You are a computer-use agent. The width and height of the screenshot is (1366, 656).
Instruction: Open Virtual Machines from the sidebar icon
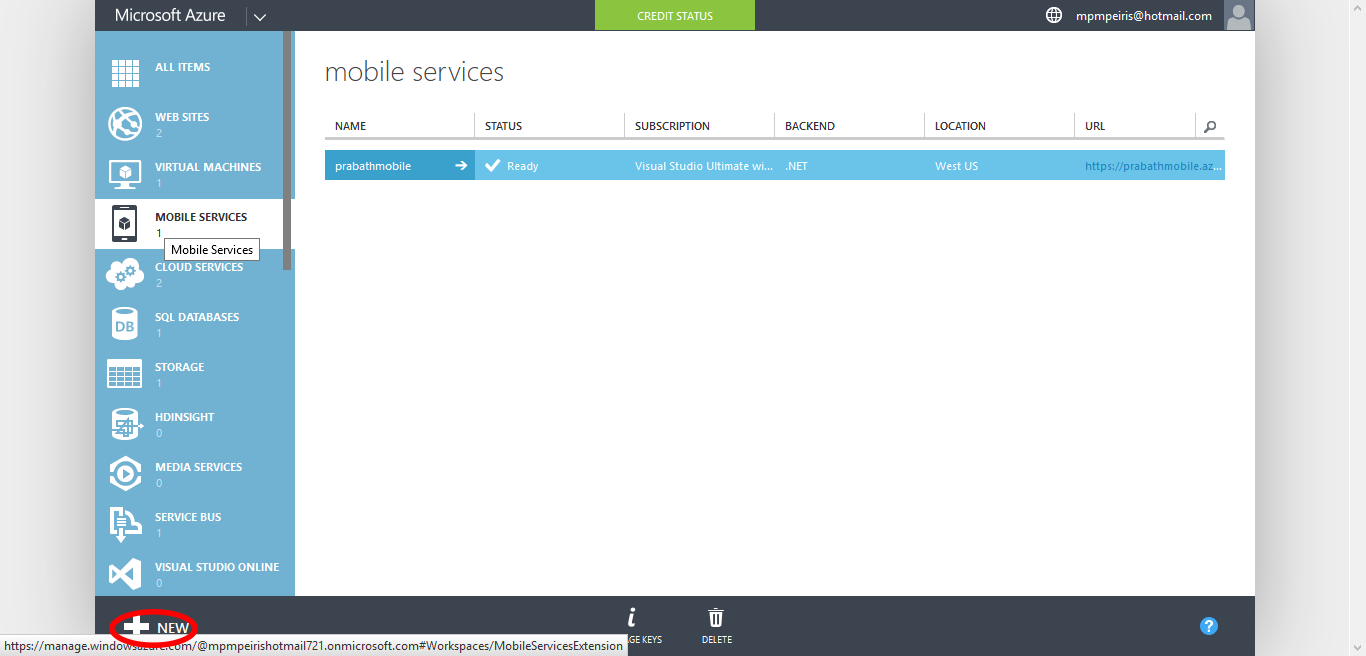[x=124, y=174]
